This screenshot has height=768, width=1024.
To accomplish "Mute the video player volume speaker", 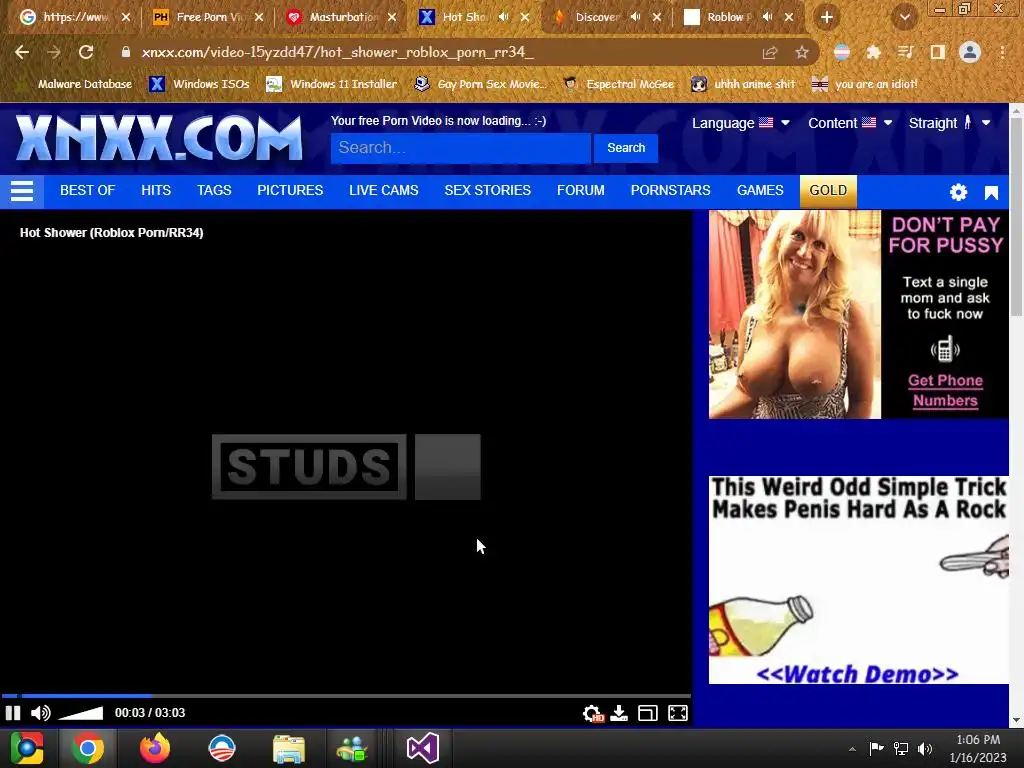I will [40, 712].
